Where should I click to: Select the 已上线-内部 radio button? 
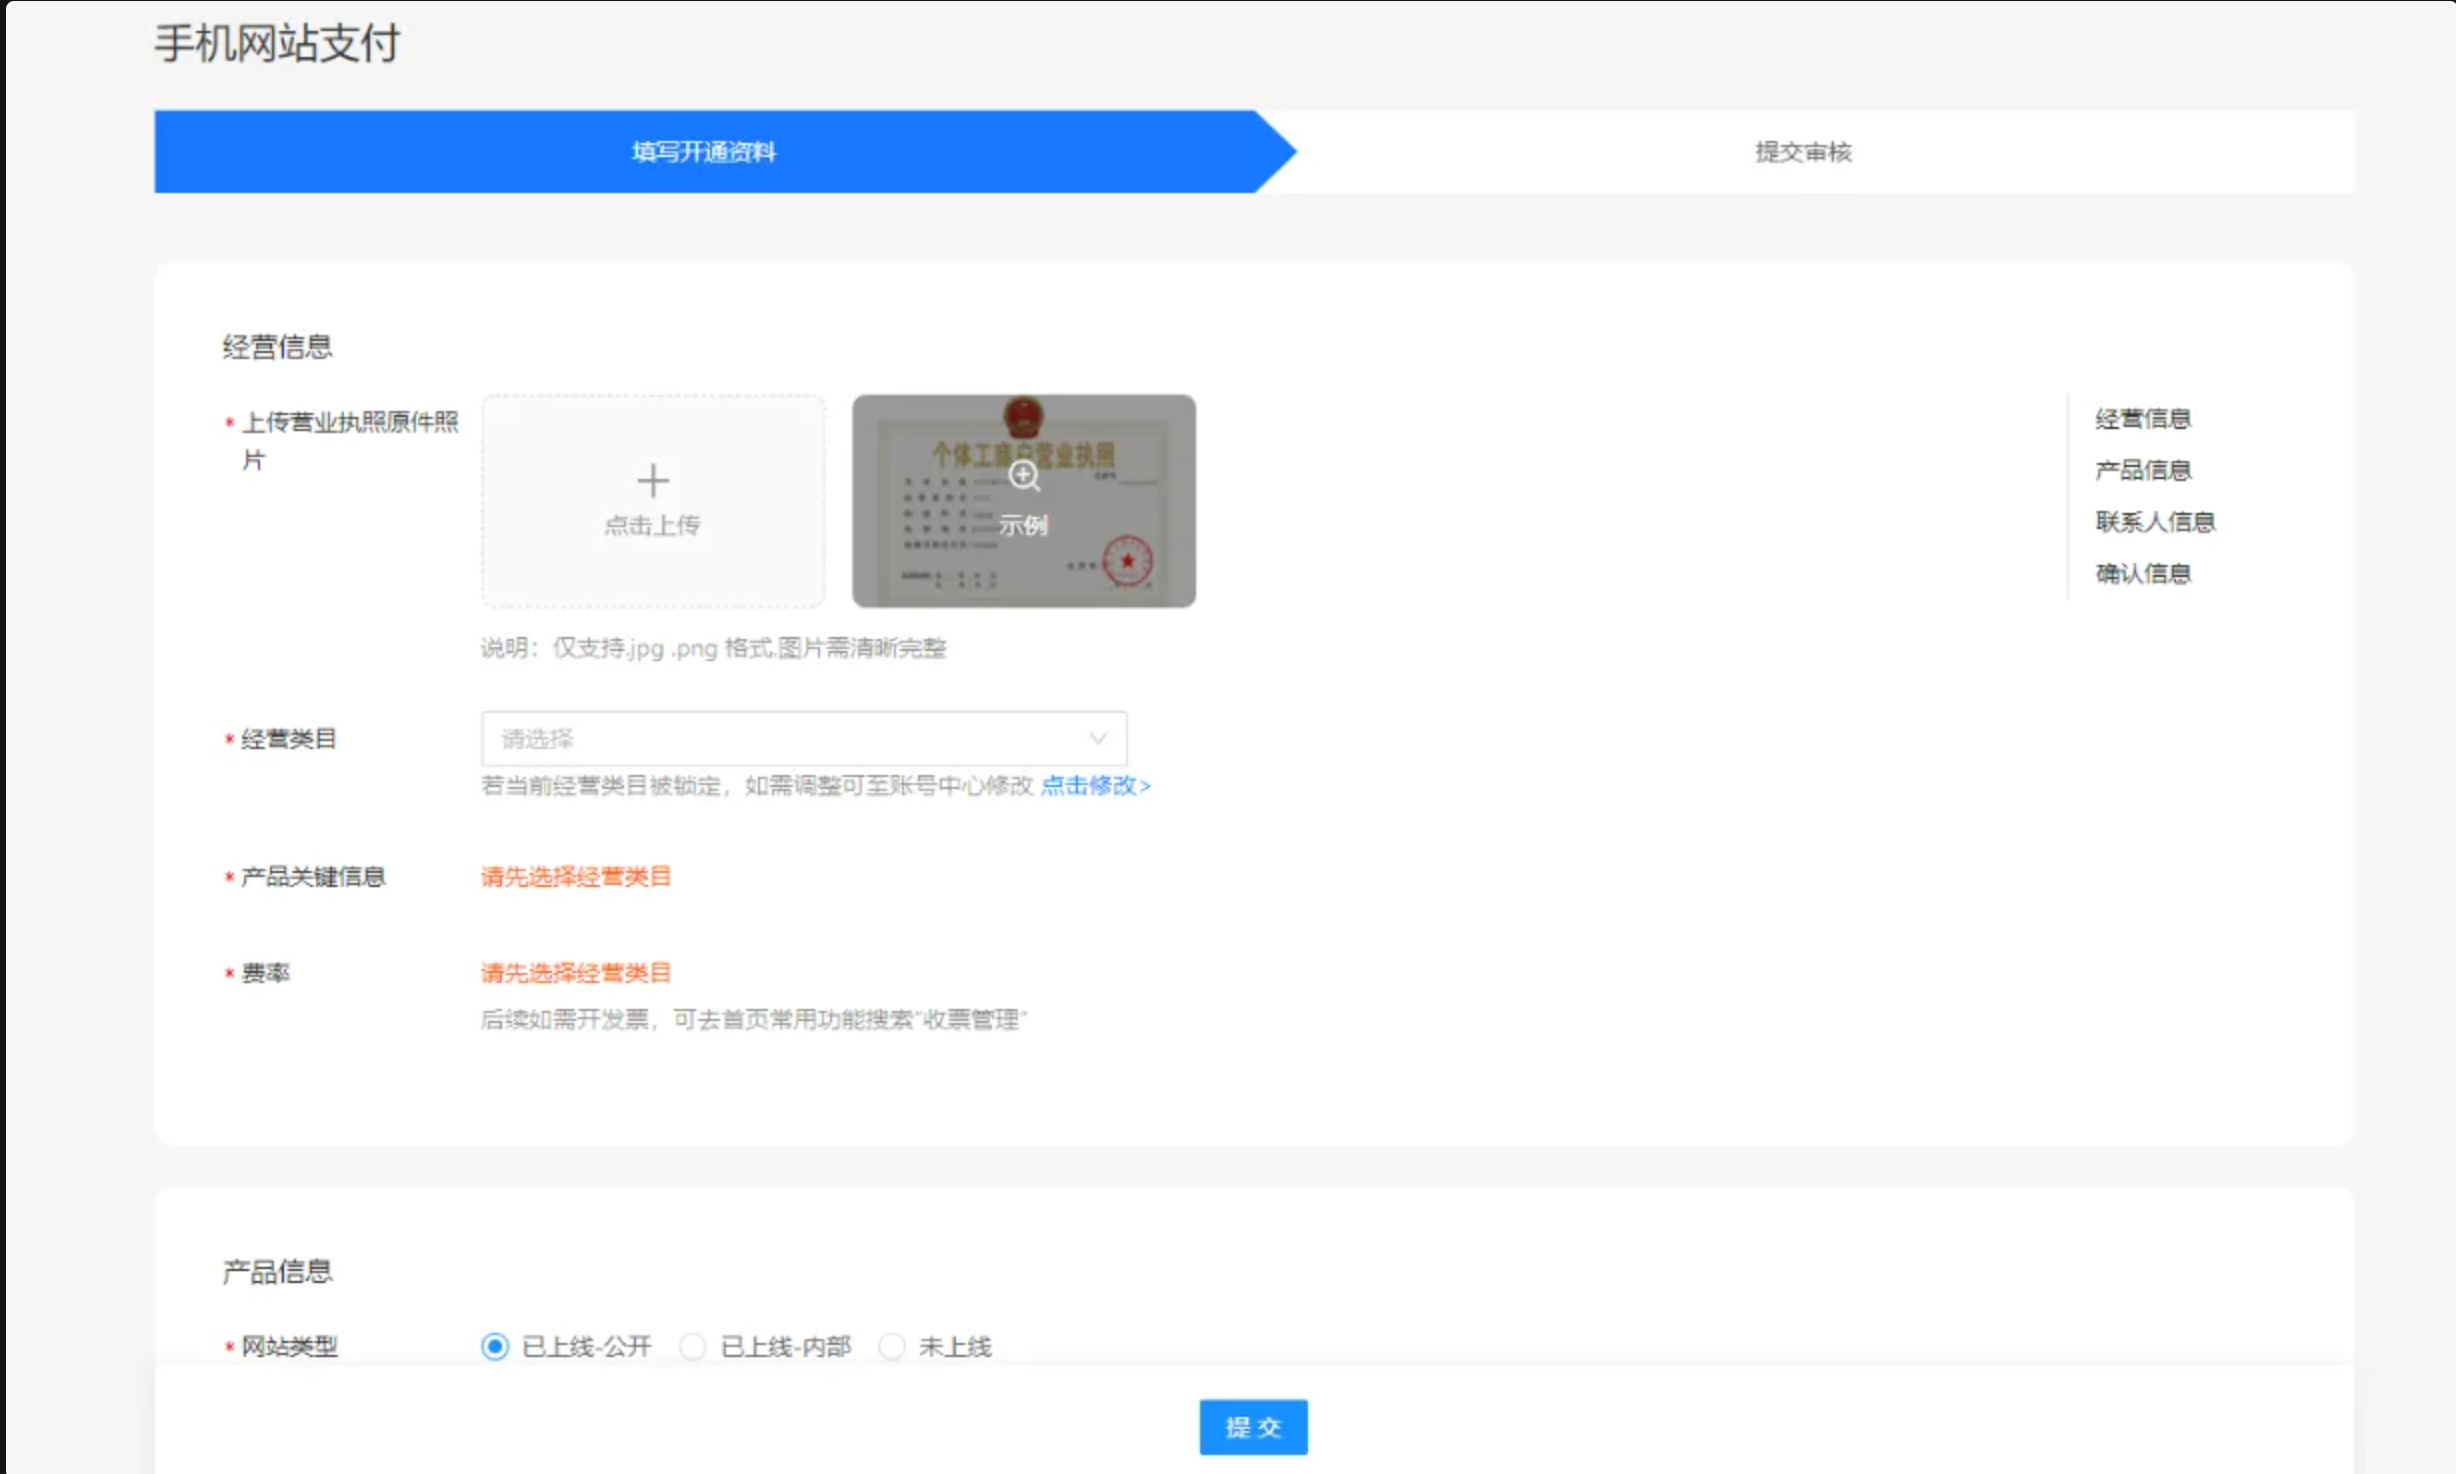pos(692,1346)
